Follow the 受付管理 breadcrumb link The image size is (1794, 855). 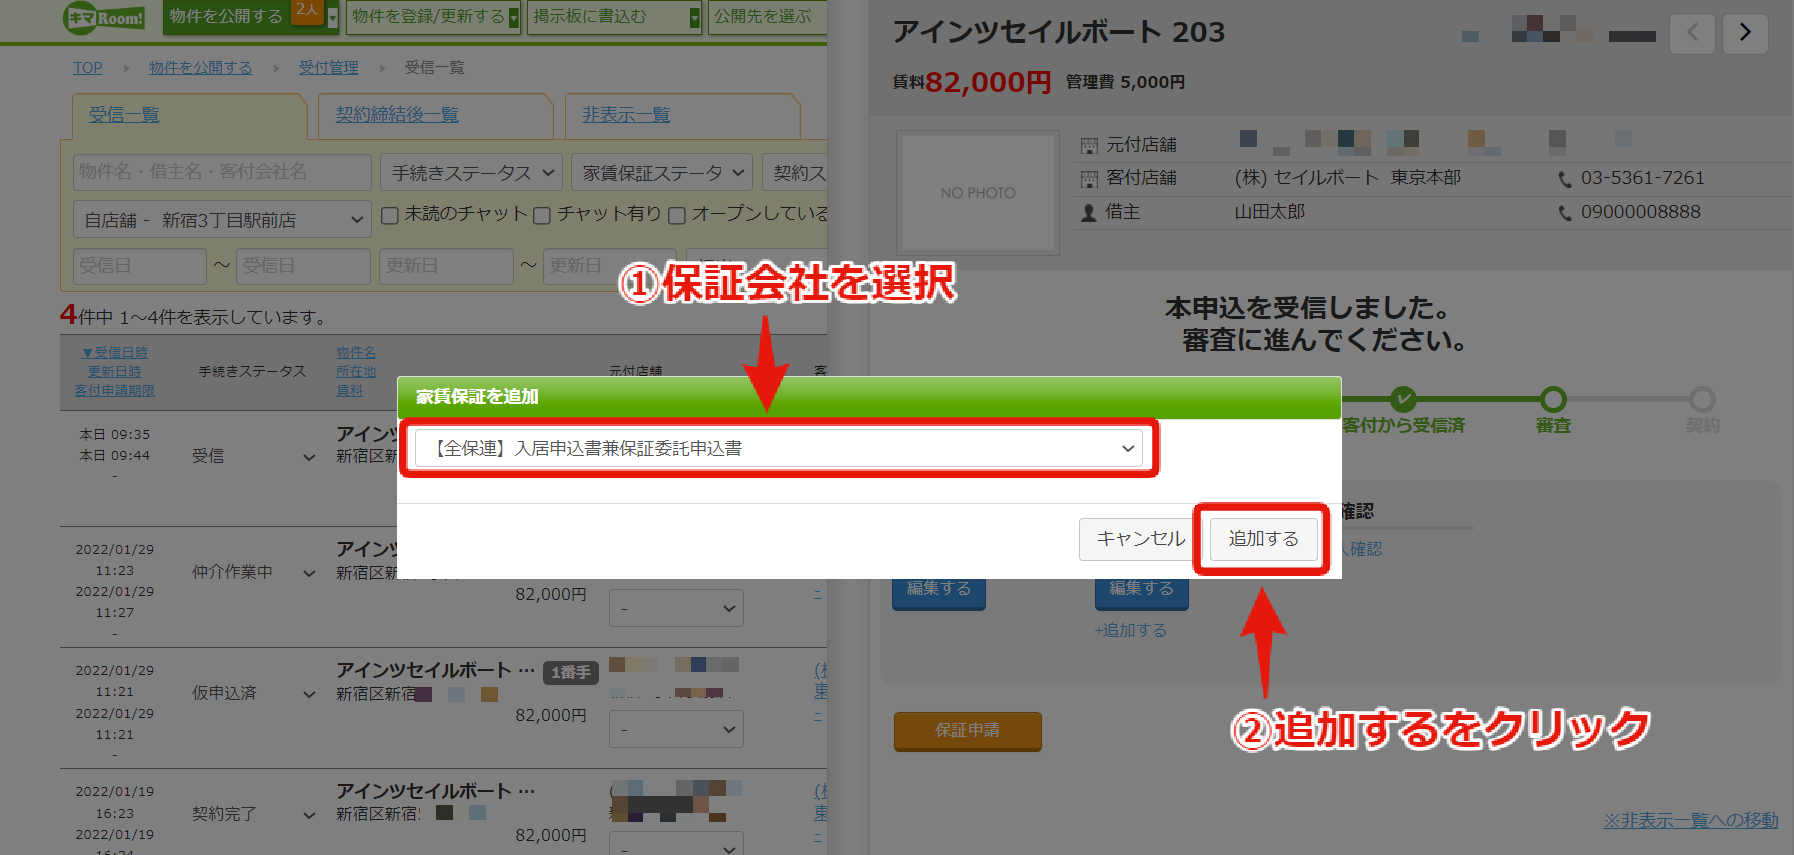328,68
